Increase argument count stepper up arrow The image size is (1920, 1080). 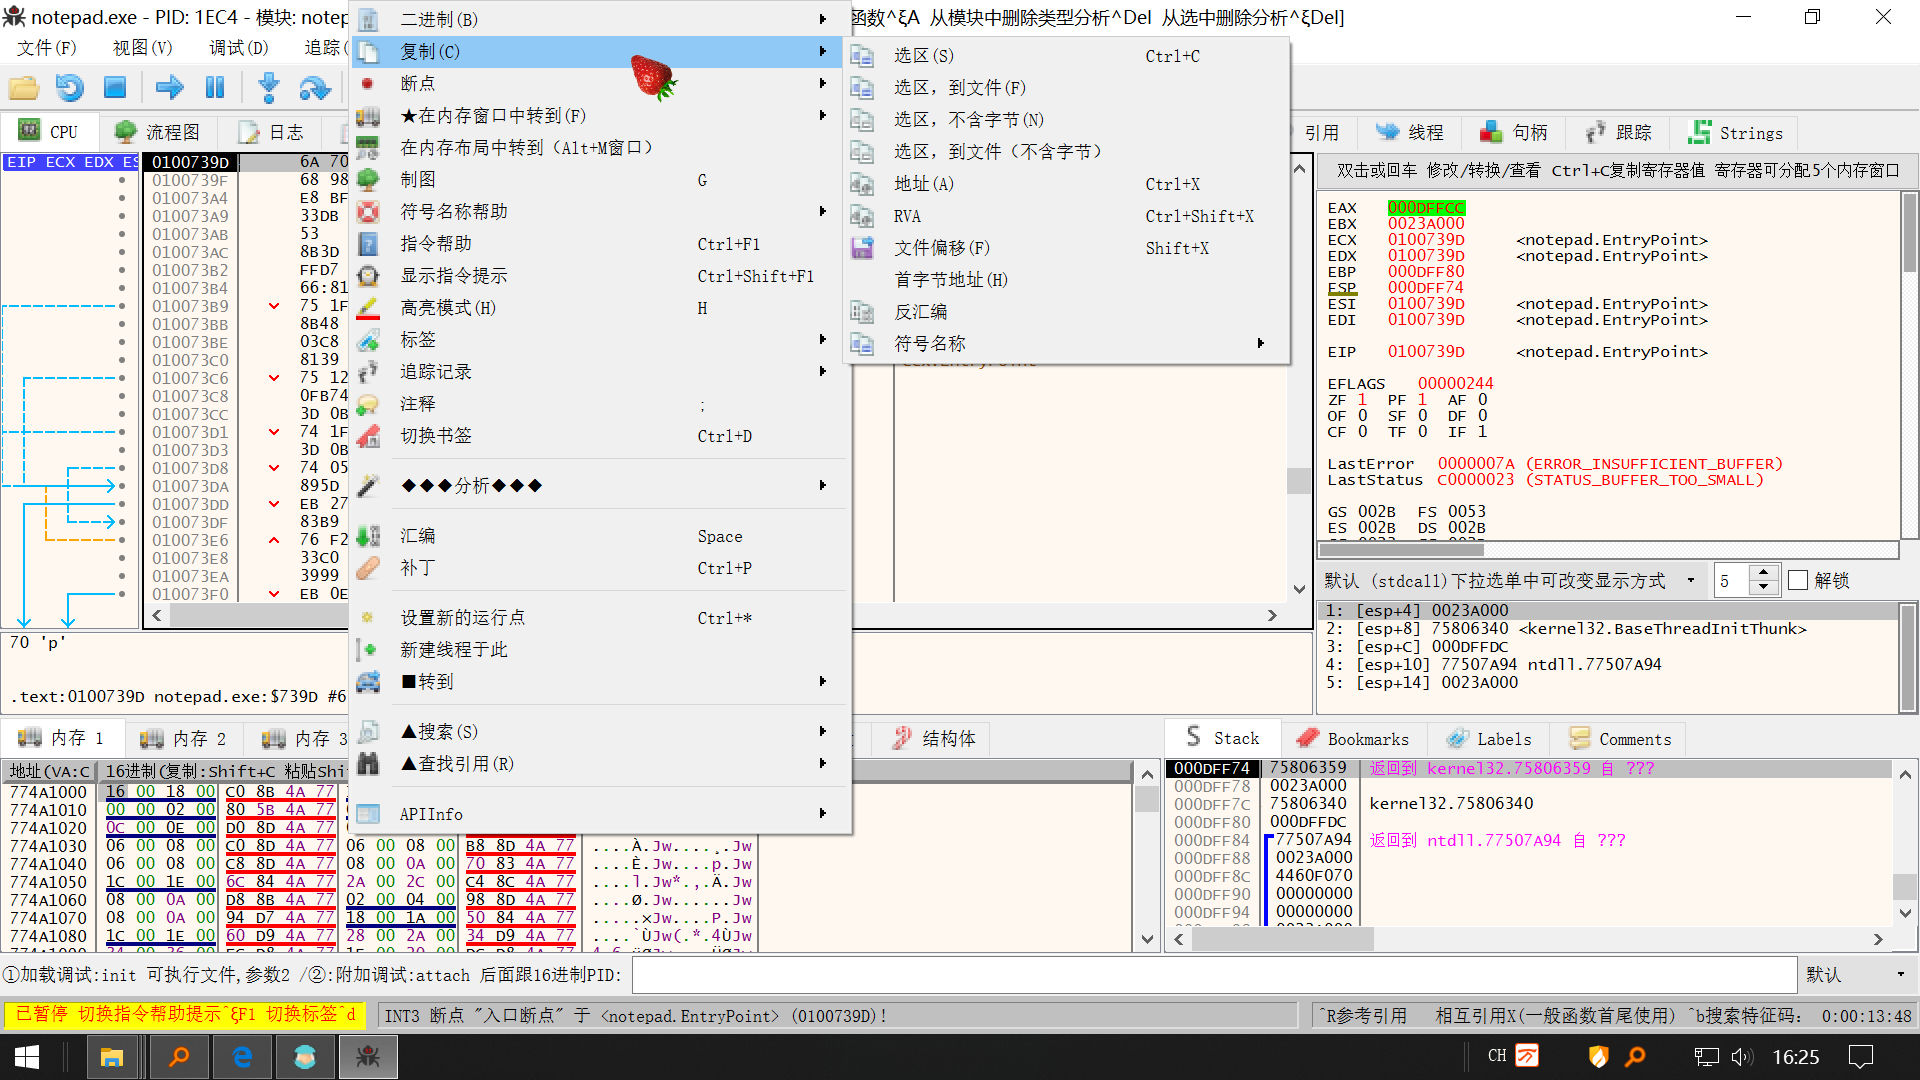click(x=1764, y=573)
